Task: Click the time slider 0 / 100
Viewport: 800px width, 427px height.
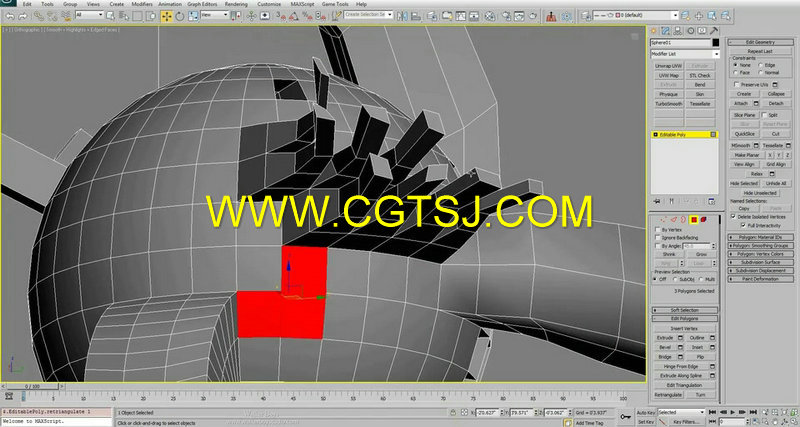Action: pyautogui.click(x=32, y=386)
